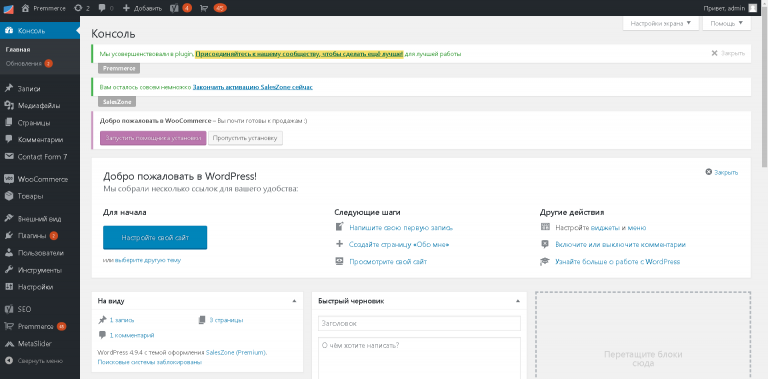Viewport: 768px width, 379px height.
Task: Open the comments bubble in the admin bar
Action: coord(106,8)
